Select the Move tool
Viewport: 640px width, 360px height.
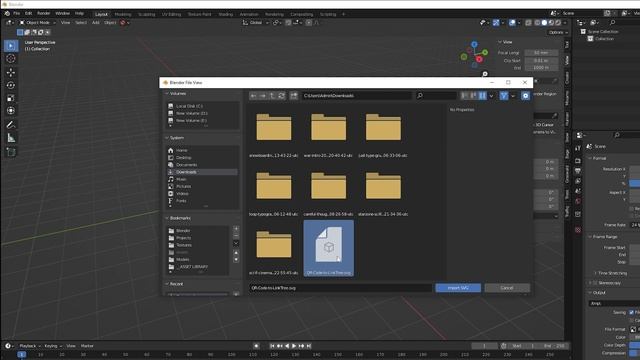(11, 72)
